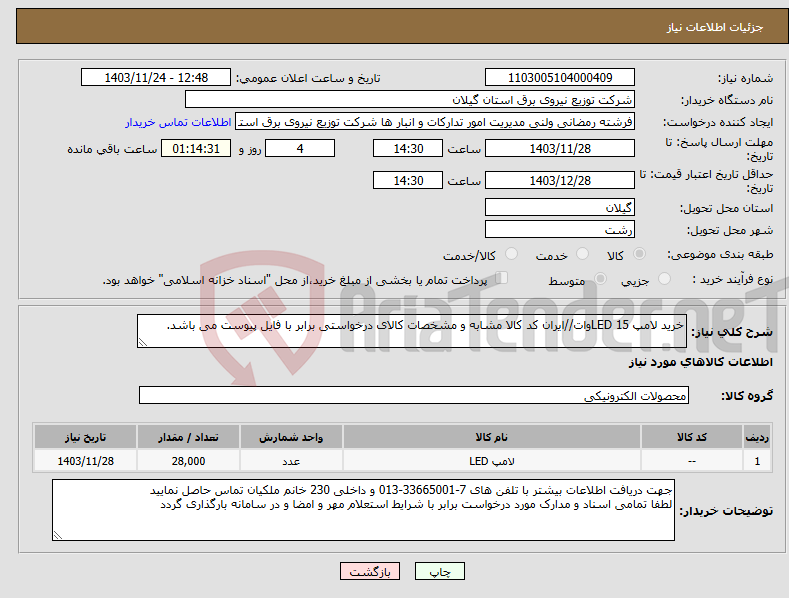Screen dimensions: 789x598
Task: Click the توضیحات خریدار notes textarea
Action: (363, 510)
